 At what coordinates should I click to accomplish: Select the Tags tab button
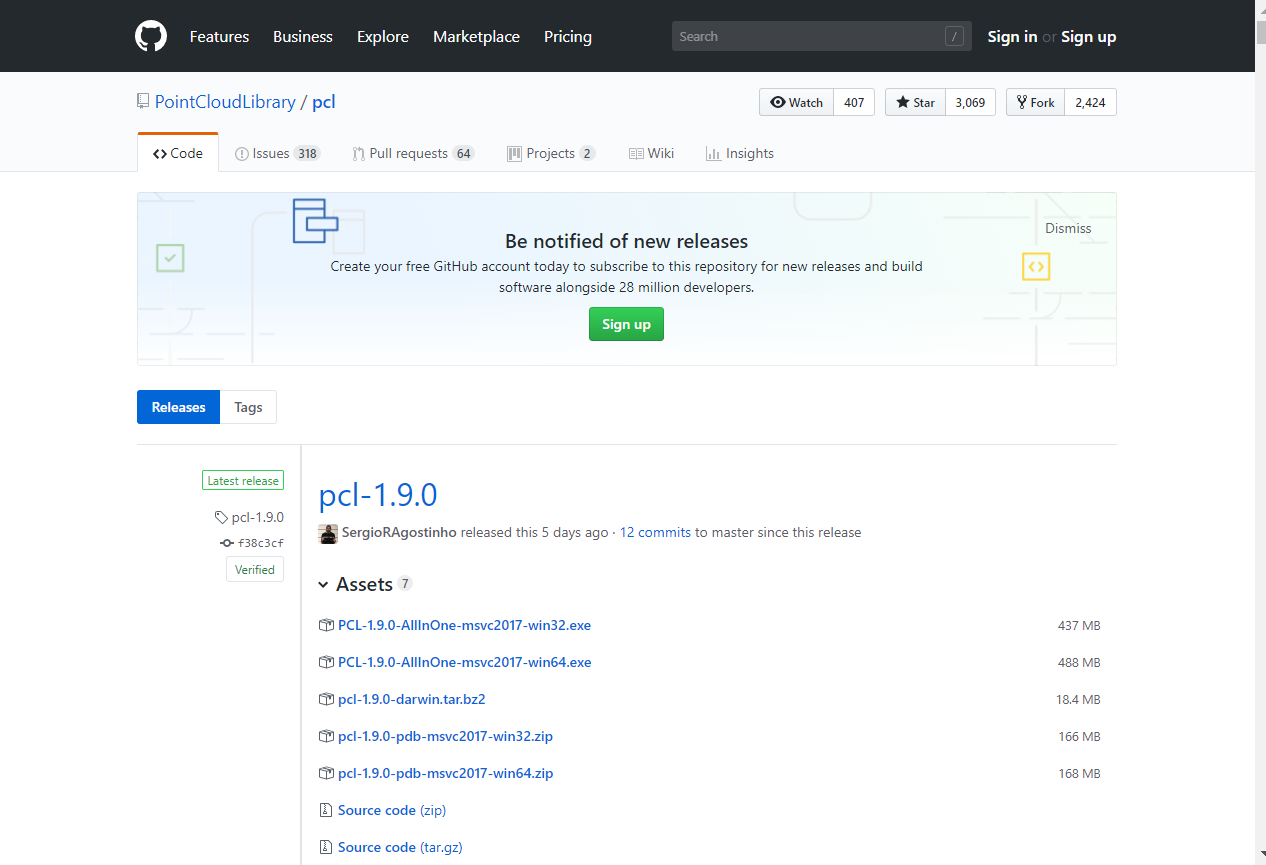pos(248,407)
